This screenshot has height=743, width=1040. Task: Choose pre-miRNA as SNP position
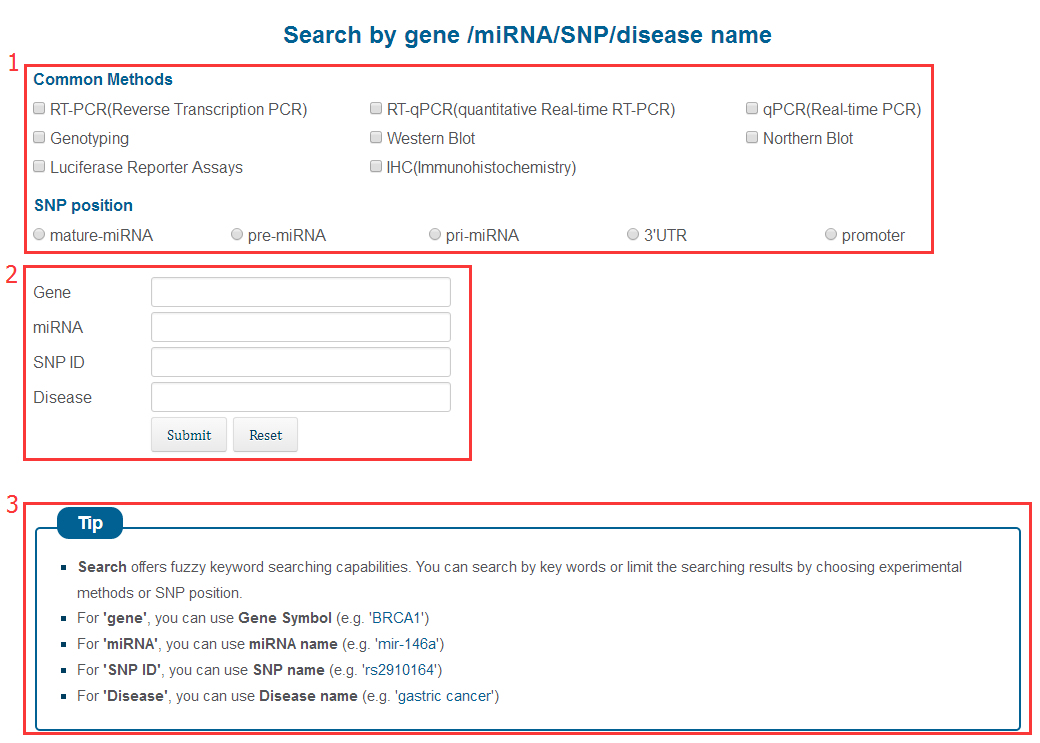[x=237, y=235]
